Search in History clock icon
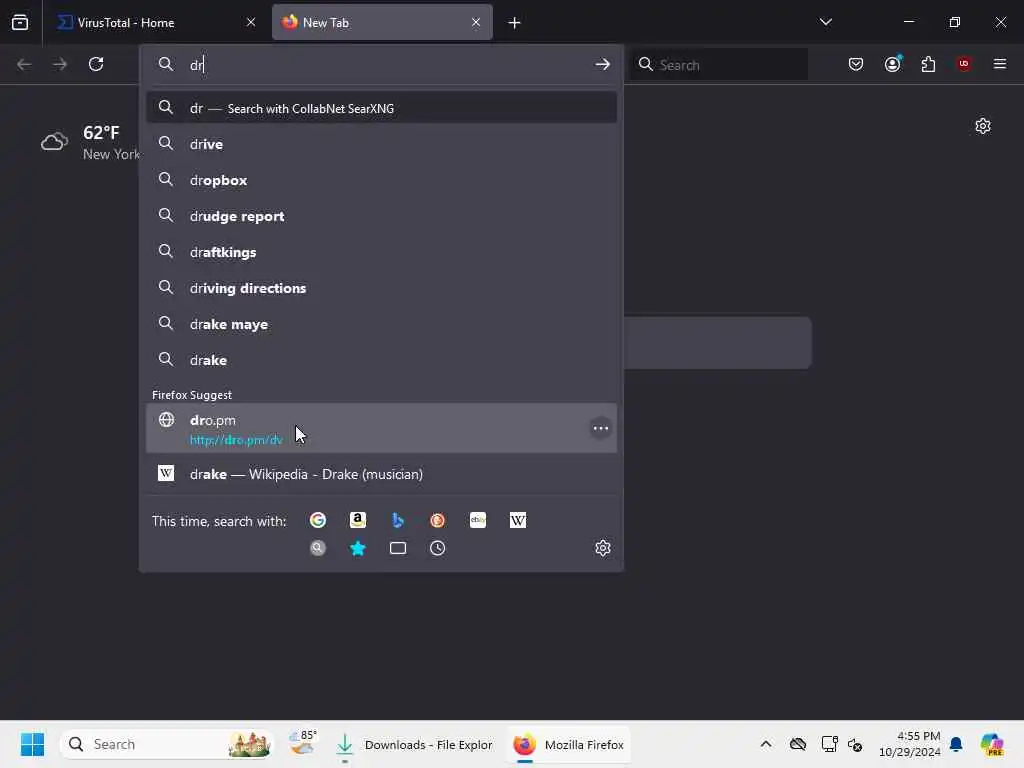Screen dimensions: 1024x768 [x=438, y=548]
